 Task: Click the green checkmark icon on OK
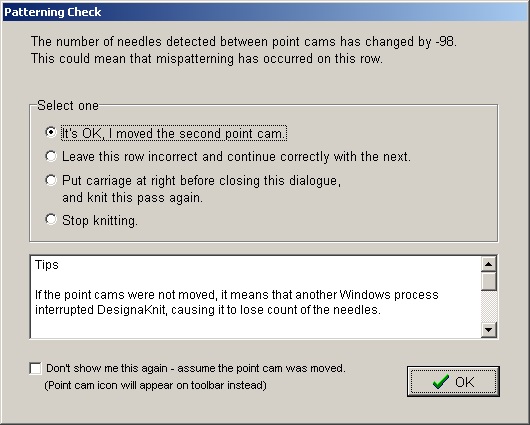(441, 382)
